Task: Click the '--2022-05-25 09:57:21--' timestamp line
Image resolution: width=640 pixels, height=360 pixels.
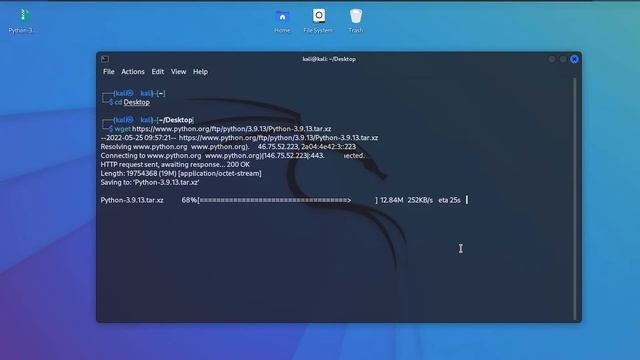Action: 239,138
